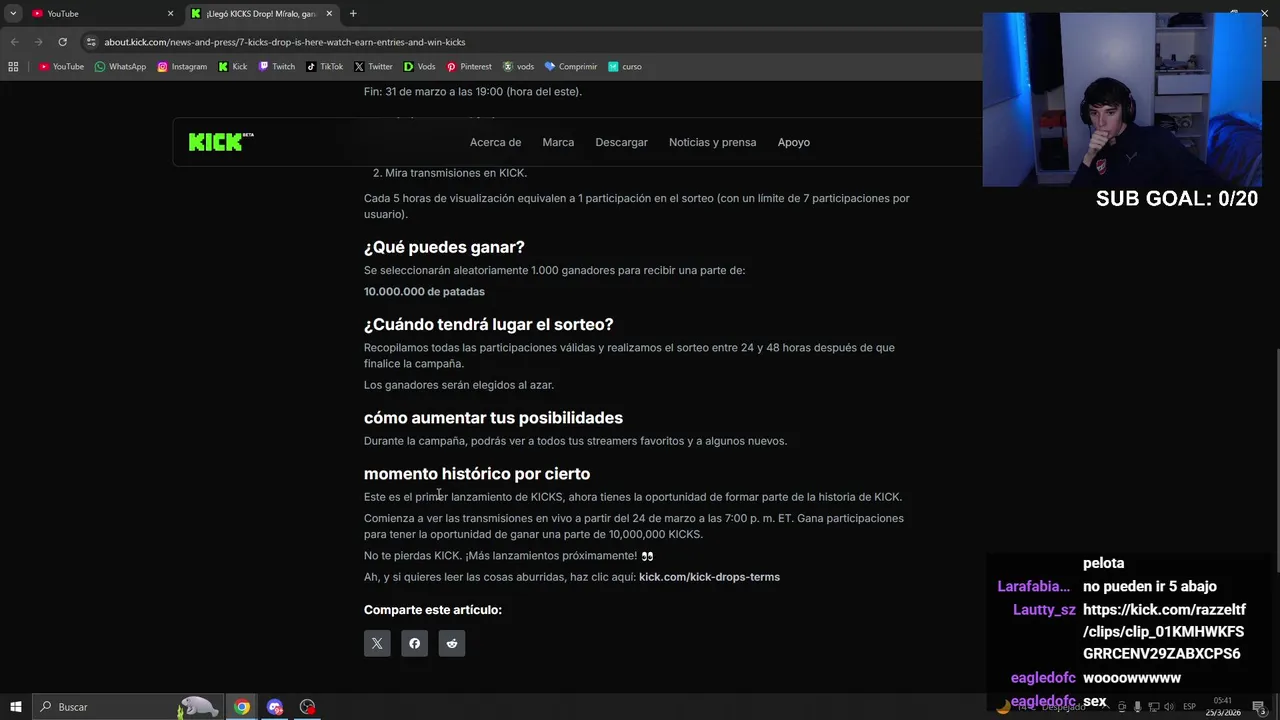
Task: Open the Instagram bookmark
Action: click(182, 67)
